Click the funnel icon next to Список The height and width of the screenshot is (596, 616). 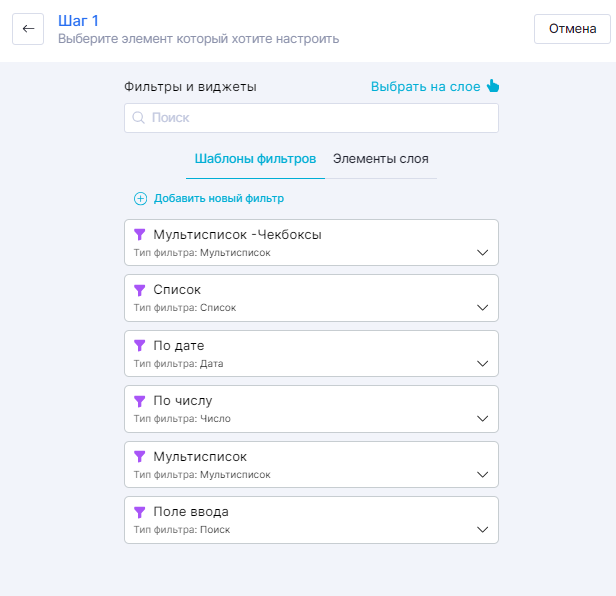(140, 290)
